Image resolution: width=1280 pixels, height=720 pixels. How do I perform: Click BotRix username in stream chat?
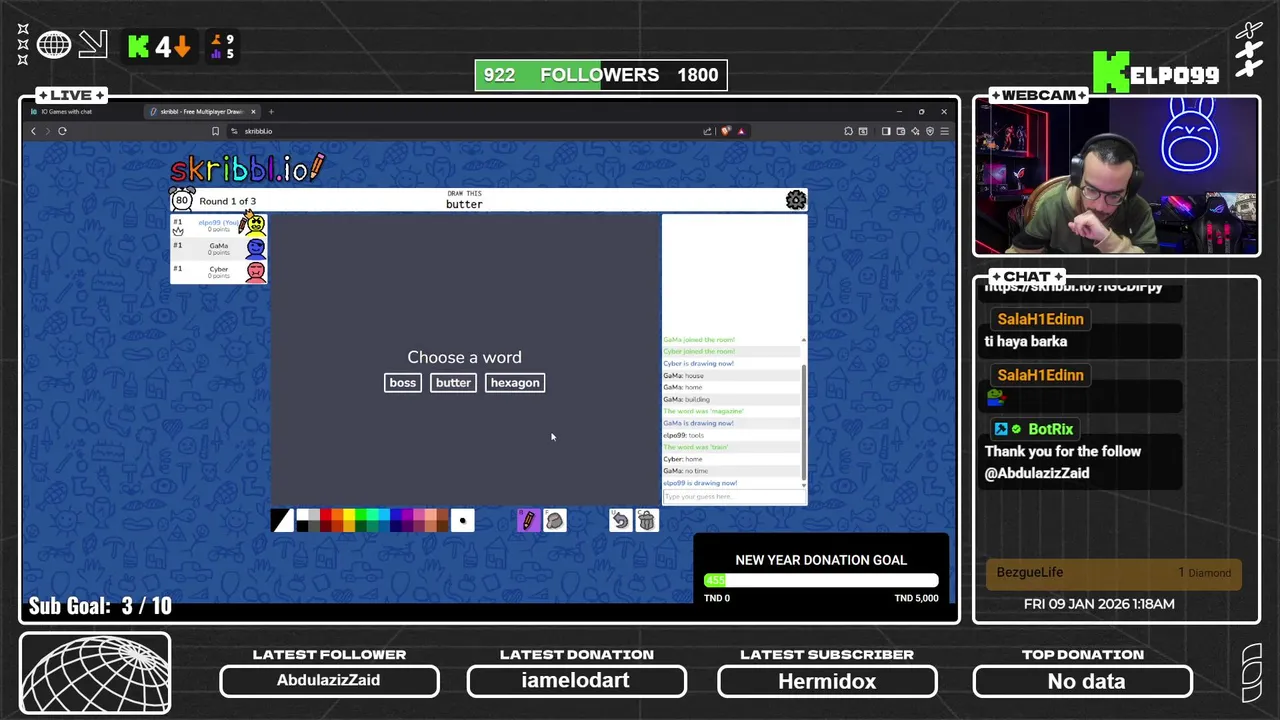(1050, 429)
